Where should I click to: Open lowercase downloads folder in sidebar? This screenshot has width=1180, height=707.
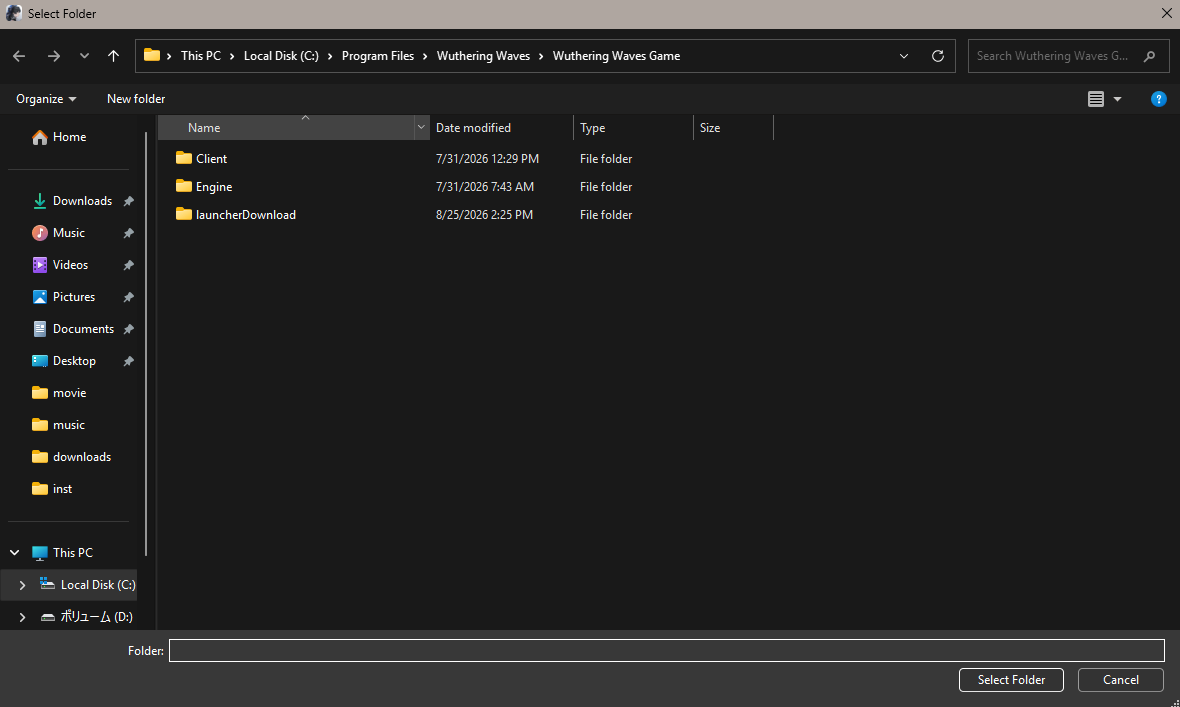(x=73, y=457)
